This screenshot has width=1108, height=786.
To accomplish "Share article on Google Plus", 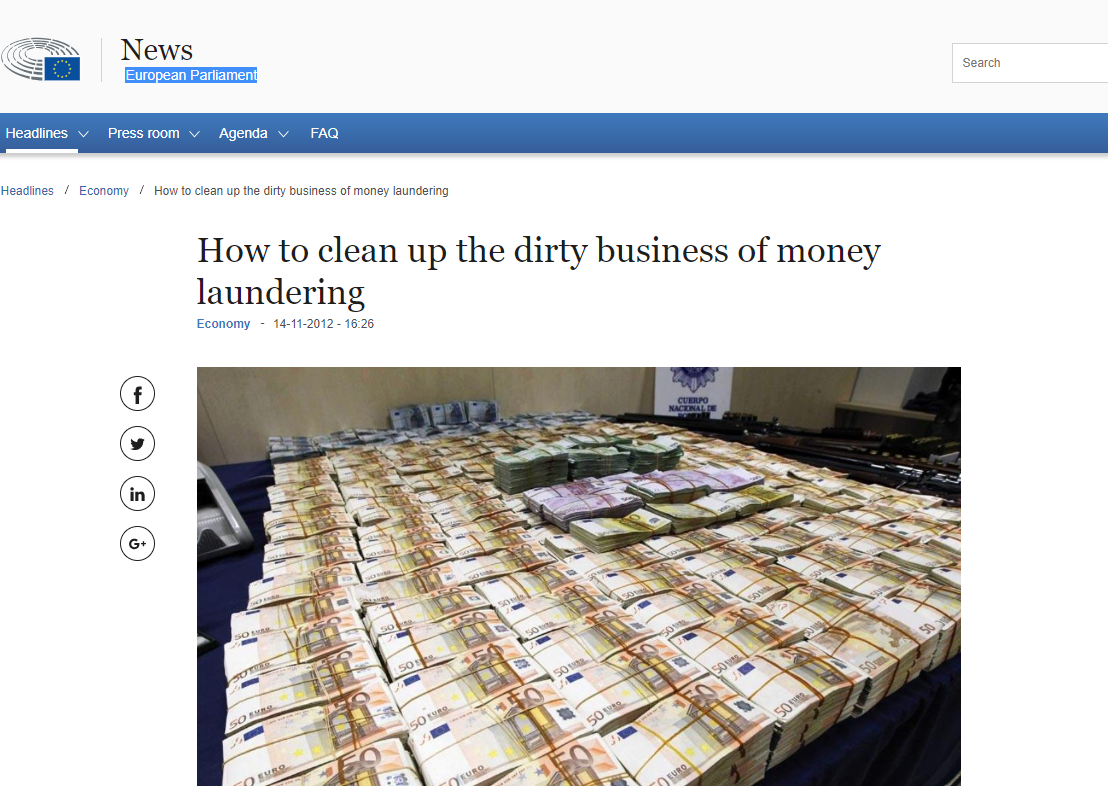I will 137,544.
